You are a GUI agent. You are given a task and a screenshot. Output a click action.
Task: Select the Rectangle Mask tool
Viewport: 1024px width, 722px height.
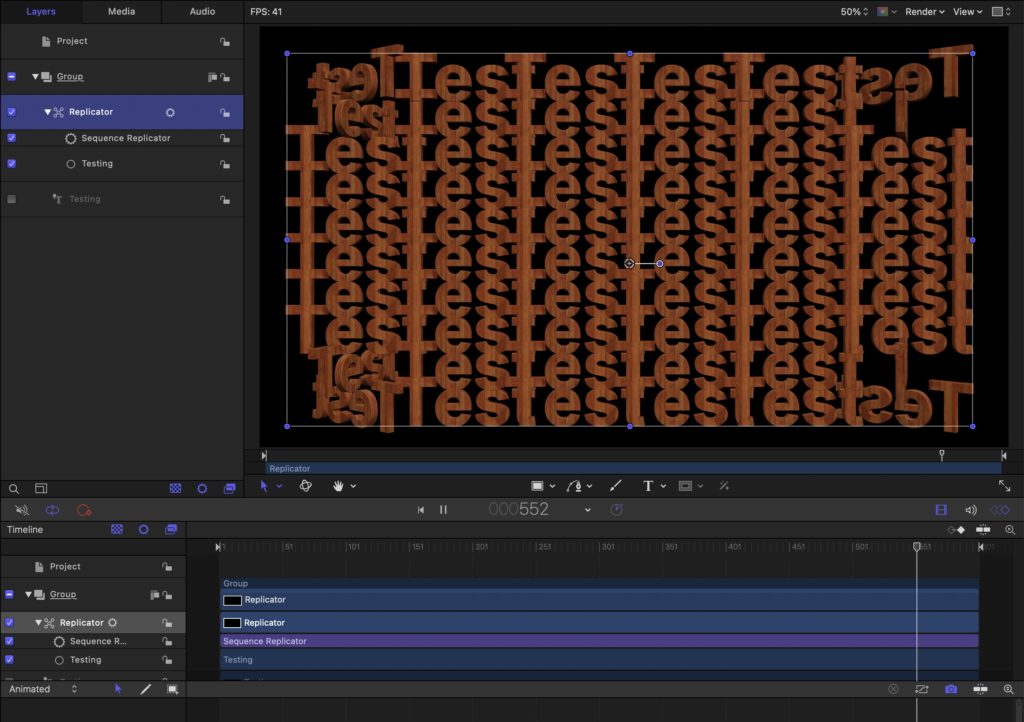pyautogui.click(x=685, y=486)
